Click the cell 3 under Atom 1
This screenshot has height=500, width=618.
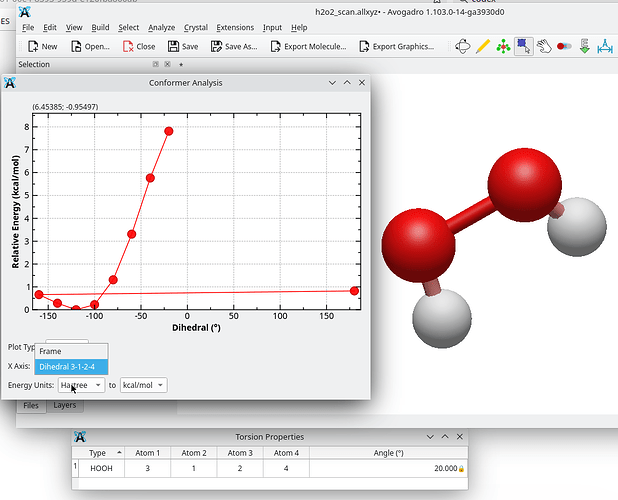click(x=147, y=468)
